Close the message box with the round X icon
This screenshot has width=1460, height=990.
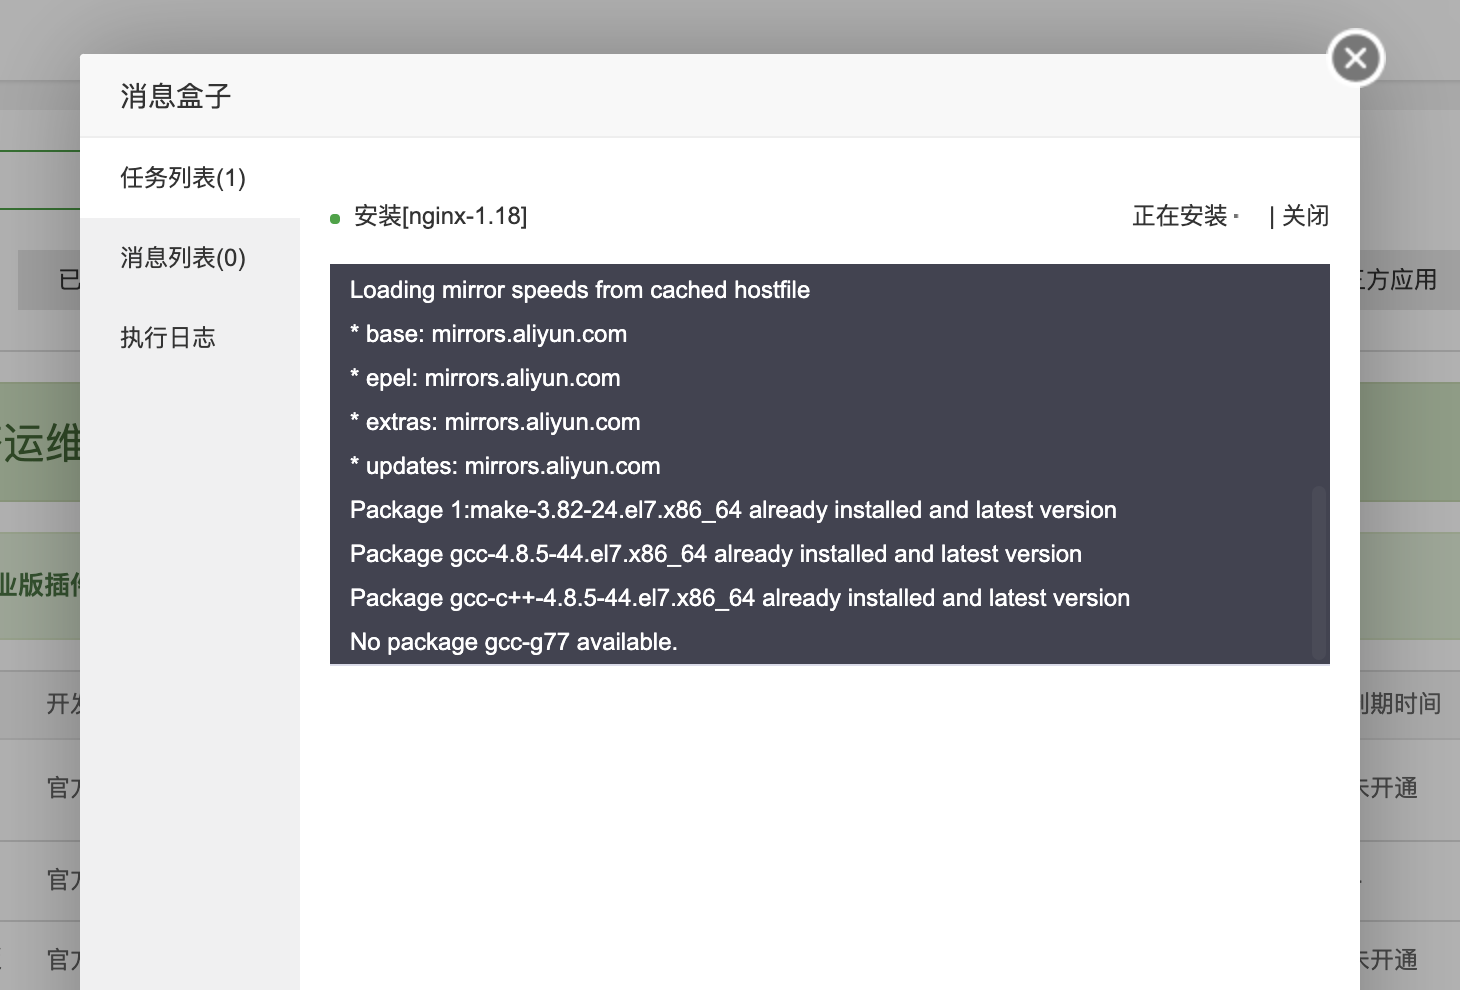coord(1355,58)
